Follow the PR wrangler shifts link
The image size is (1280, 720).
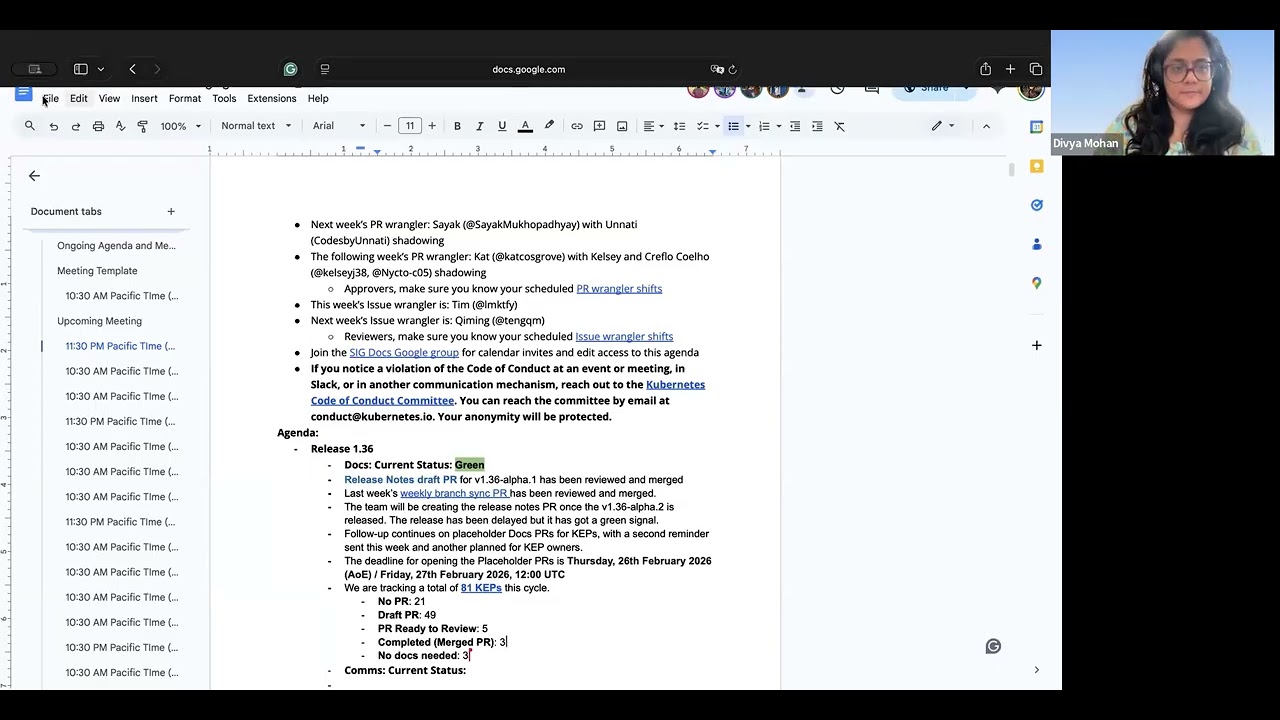(x=619, y=289)
